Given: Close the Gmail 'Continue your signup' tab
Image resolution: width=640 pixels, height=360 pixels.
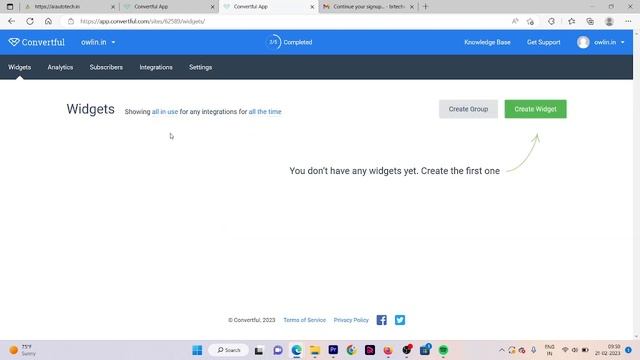Looking at the screenshot, I should click(x=412, y=7).
